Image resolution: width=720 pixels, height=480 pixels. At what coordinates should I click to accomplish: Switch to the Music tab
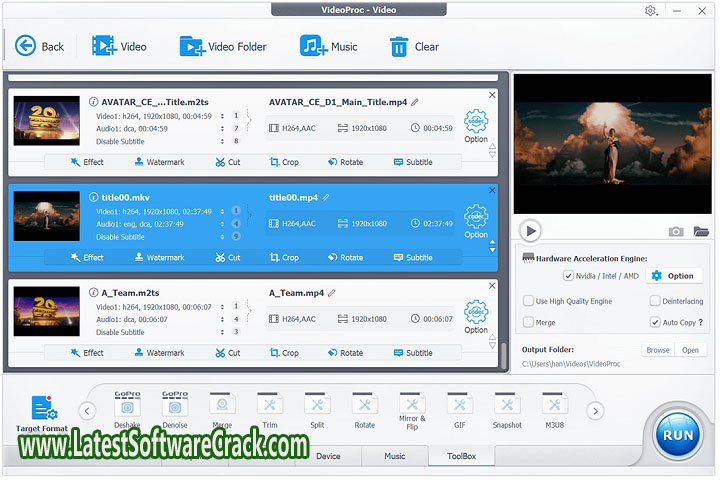tap(395, 456)
